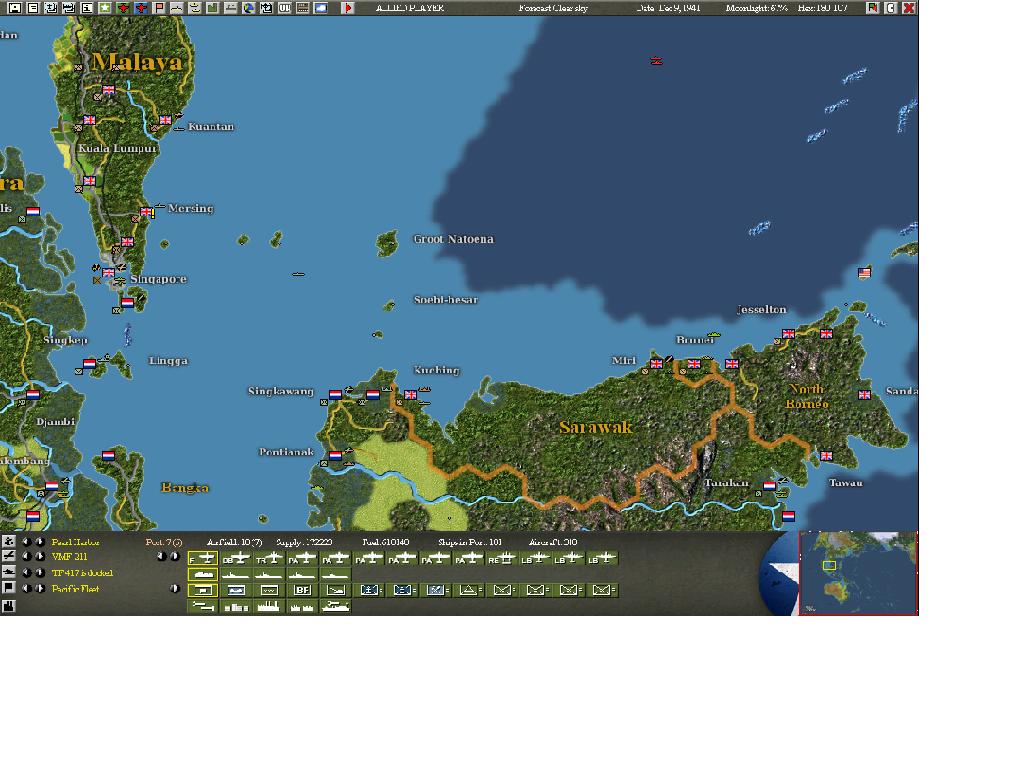Click the Kuala Lumpur map label
This screenshot has height=768, width=1024.
(118, 148)
